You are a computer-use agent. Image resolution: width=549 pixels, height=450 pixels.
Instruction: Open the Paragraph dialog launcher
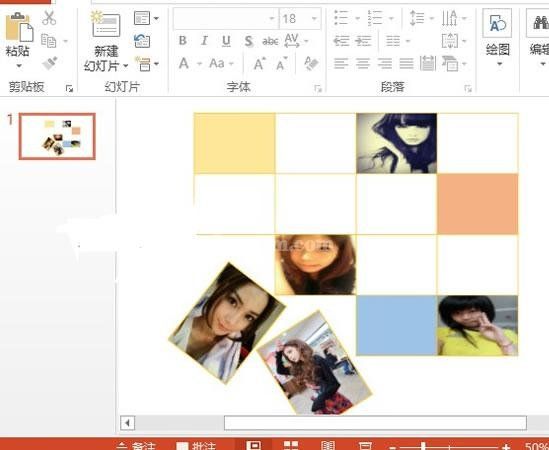coord(468,89)
